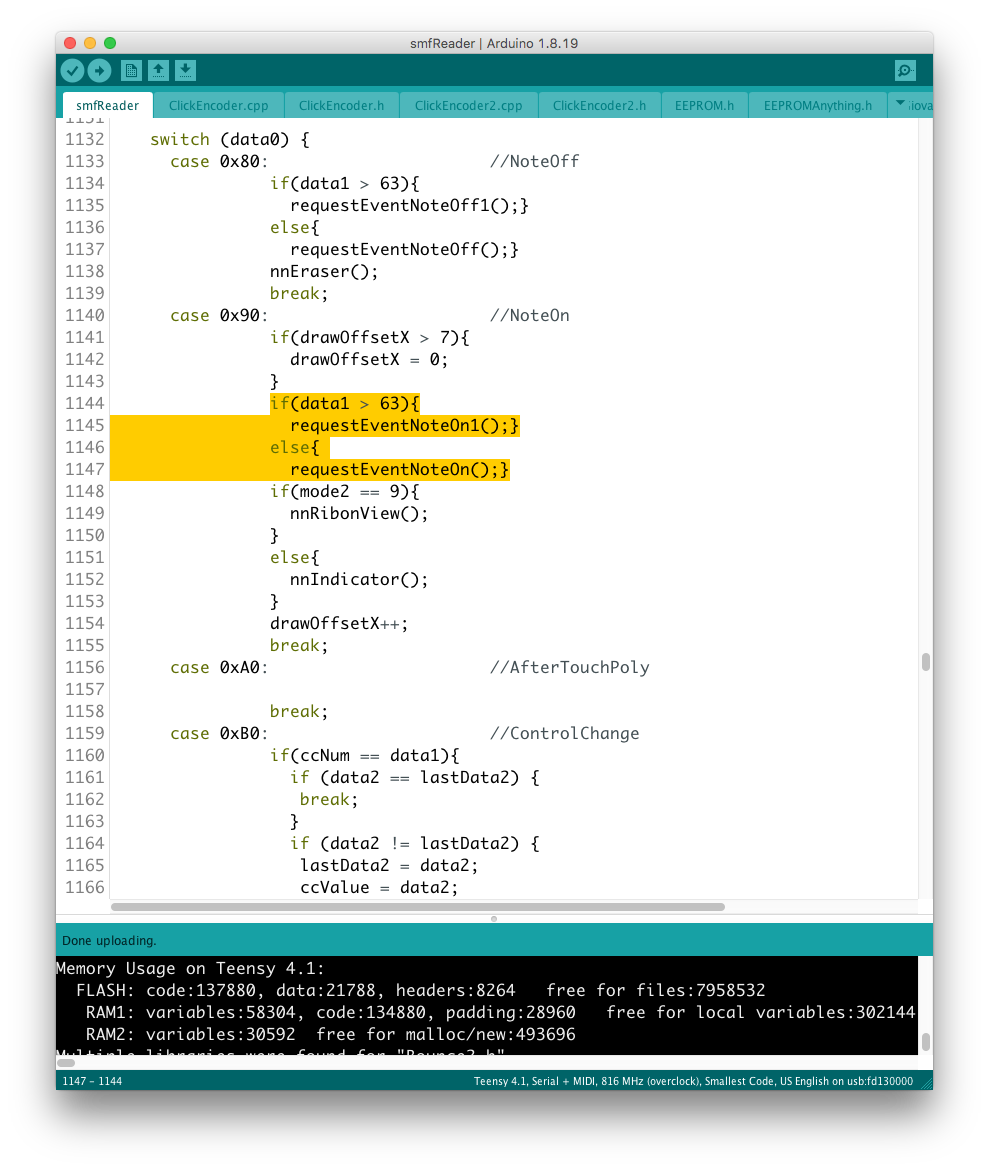The width and height of the screenshot is (989, 1170).
Task: Open the EEPROM.h tab
Action: pos(704,105)
